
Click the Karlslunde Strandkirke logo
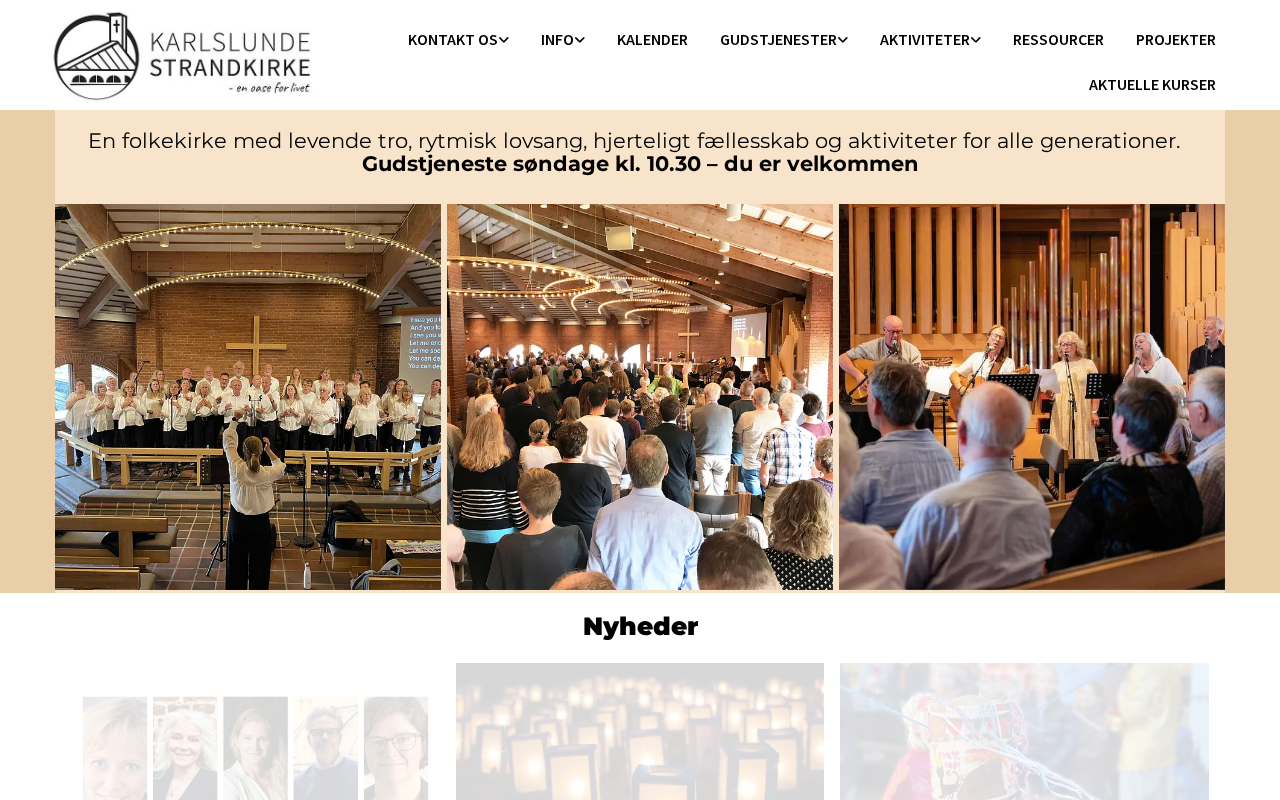pyautogui.click(x=182, y=56)
